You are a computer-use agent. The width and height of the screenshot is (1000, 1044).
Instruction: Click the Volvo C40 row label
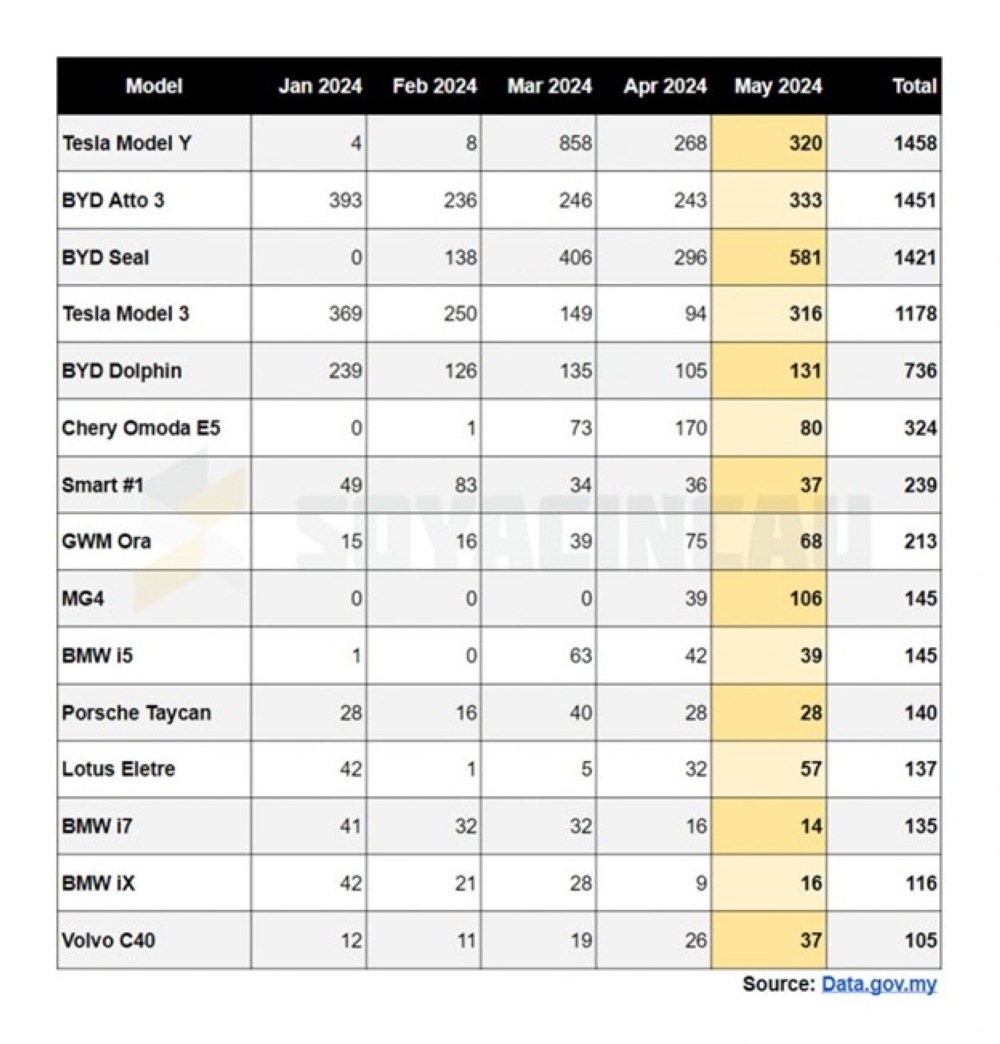[x=108, y=940]
